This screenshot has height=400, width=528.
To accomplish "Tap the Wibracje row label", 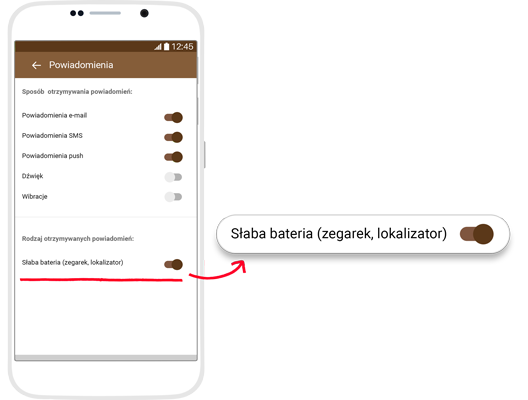I will (x=34, y=196).
